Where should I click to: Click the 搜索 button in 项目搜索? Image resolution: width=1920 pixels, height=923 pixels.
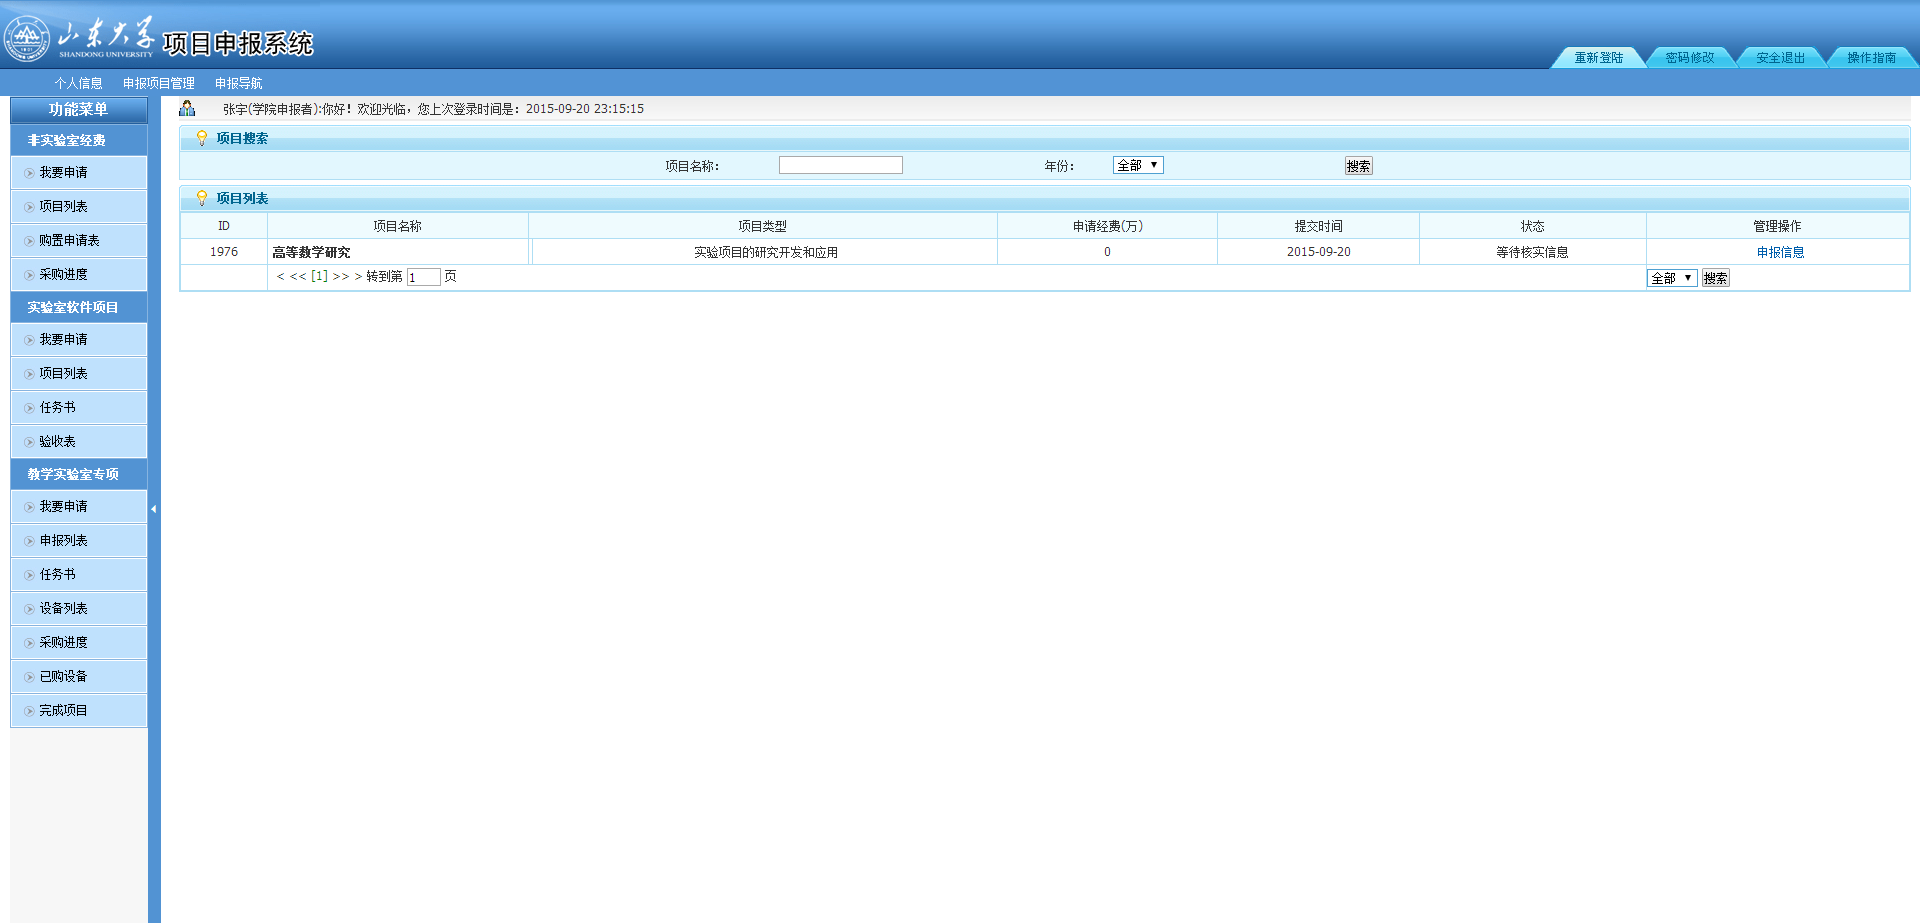coord(1358,166)
